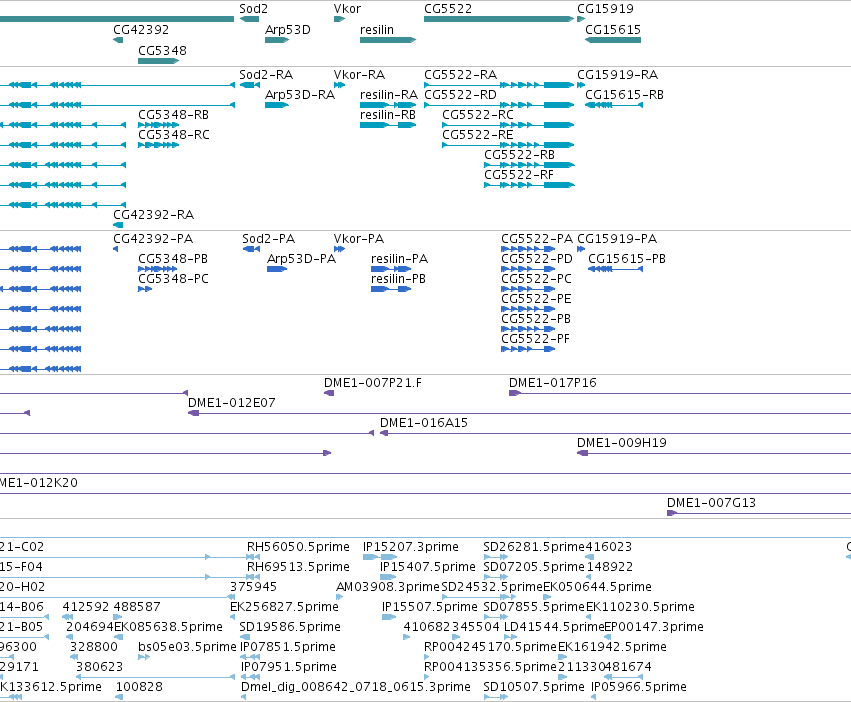851x702 pixels.
Task: Select BAC clone label DME1-017P16
Action: [x=552, y=383]
